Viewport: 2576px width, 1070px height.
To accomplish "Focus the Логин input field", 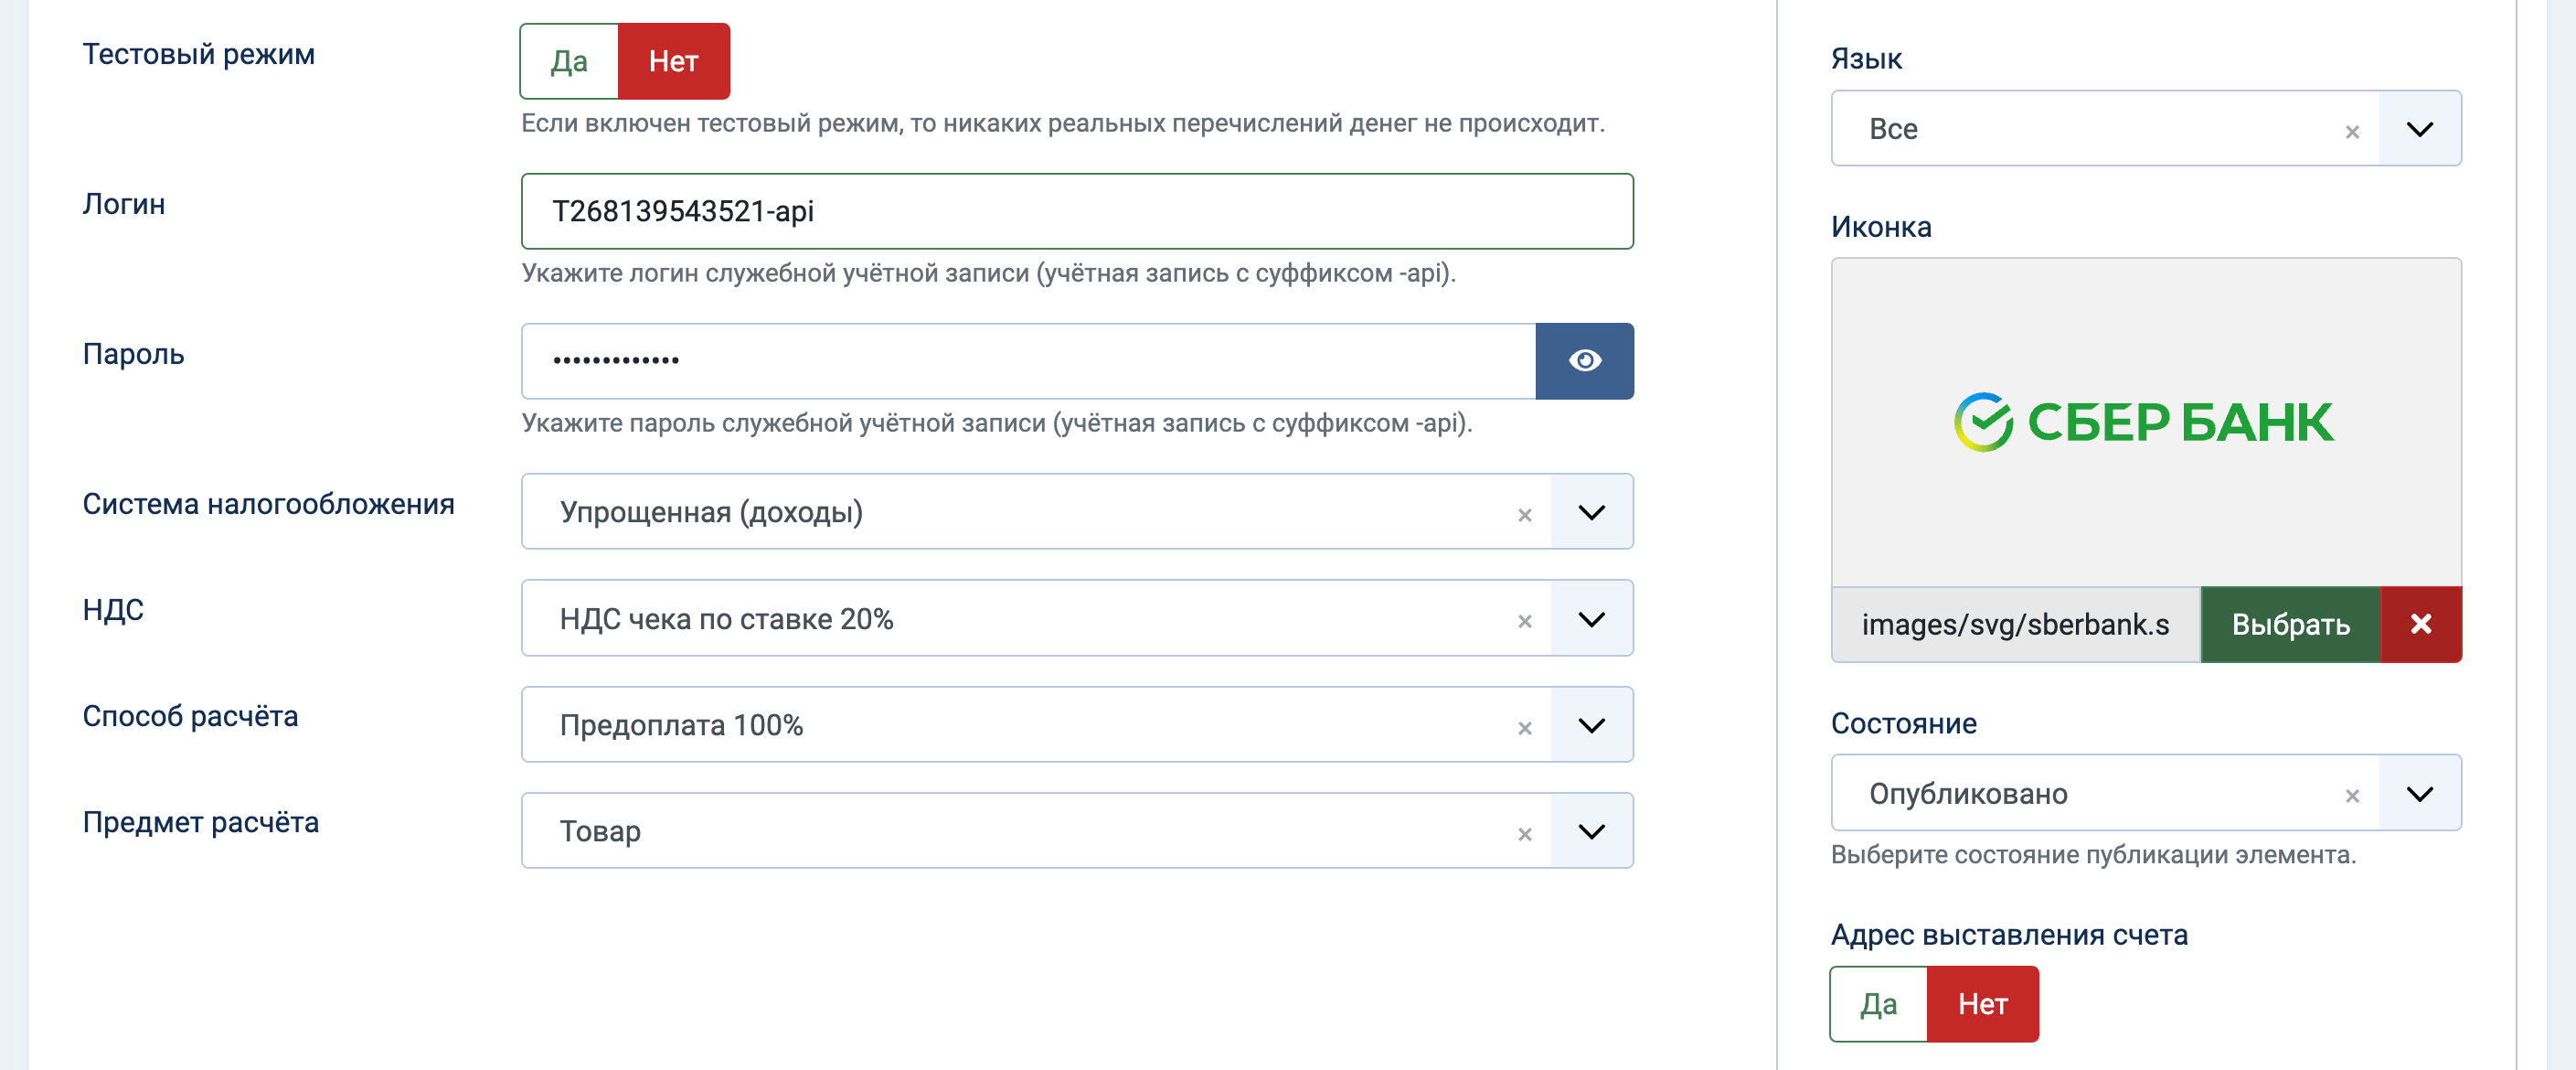I will point(1077,211).
